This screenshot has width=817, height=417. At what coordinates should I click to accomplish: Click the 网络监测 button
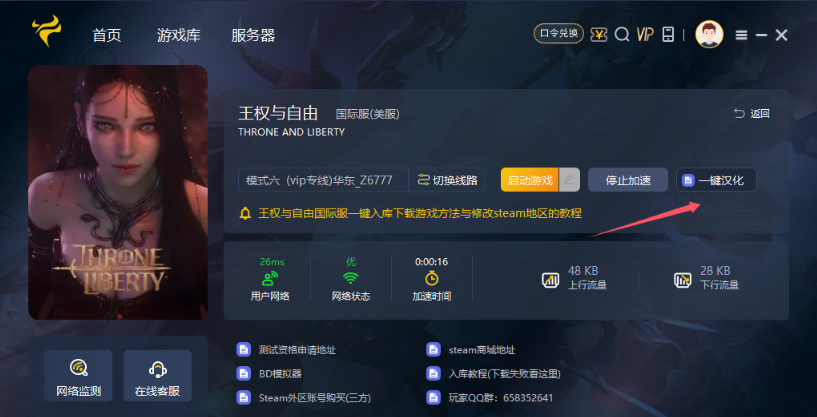(78, 375)
